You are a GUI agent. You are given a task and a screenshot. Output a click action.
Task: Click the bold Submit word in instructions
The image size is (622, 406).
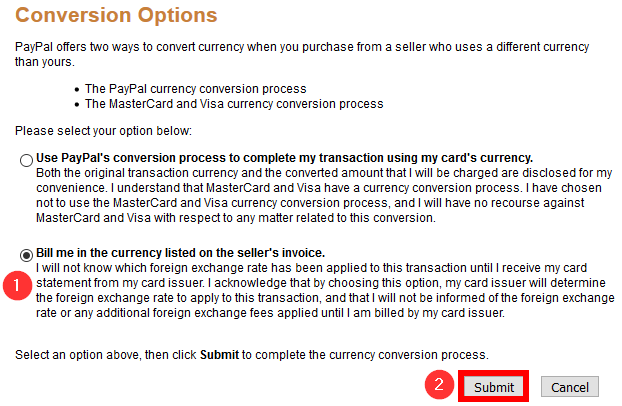[217, 355]
